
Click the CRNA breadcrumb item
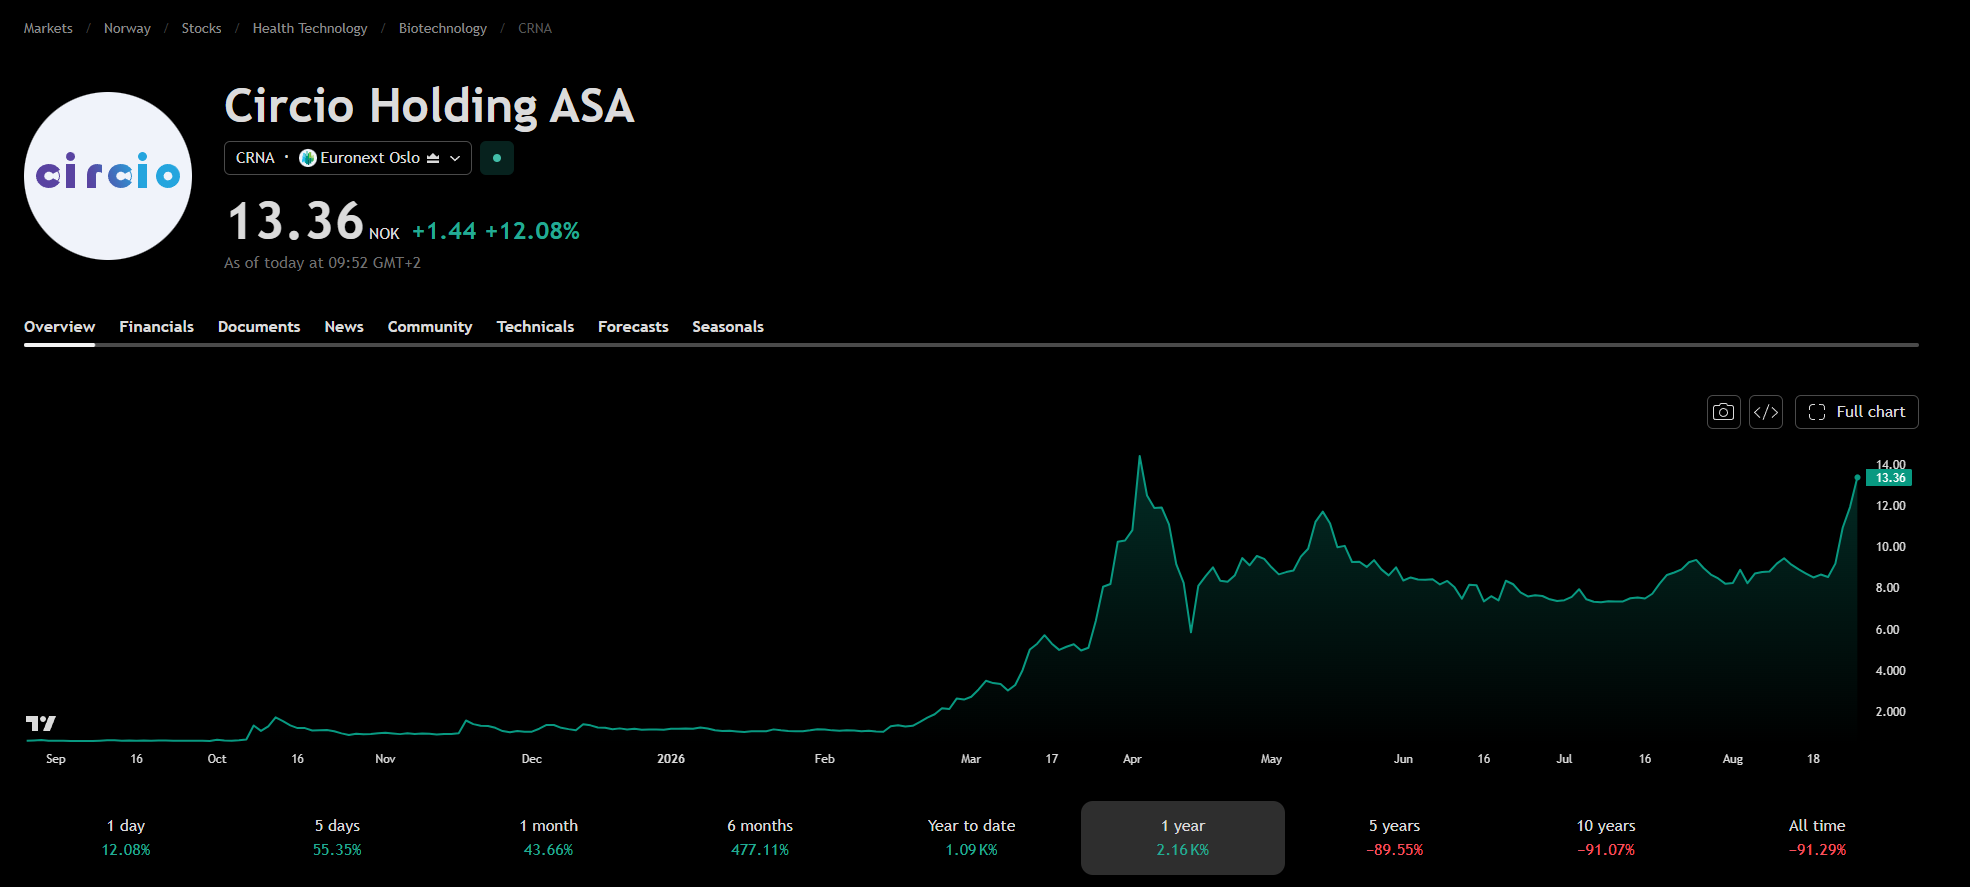(x=535, y=28)
